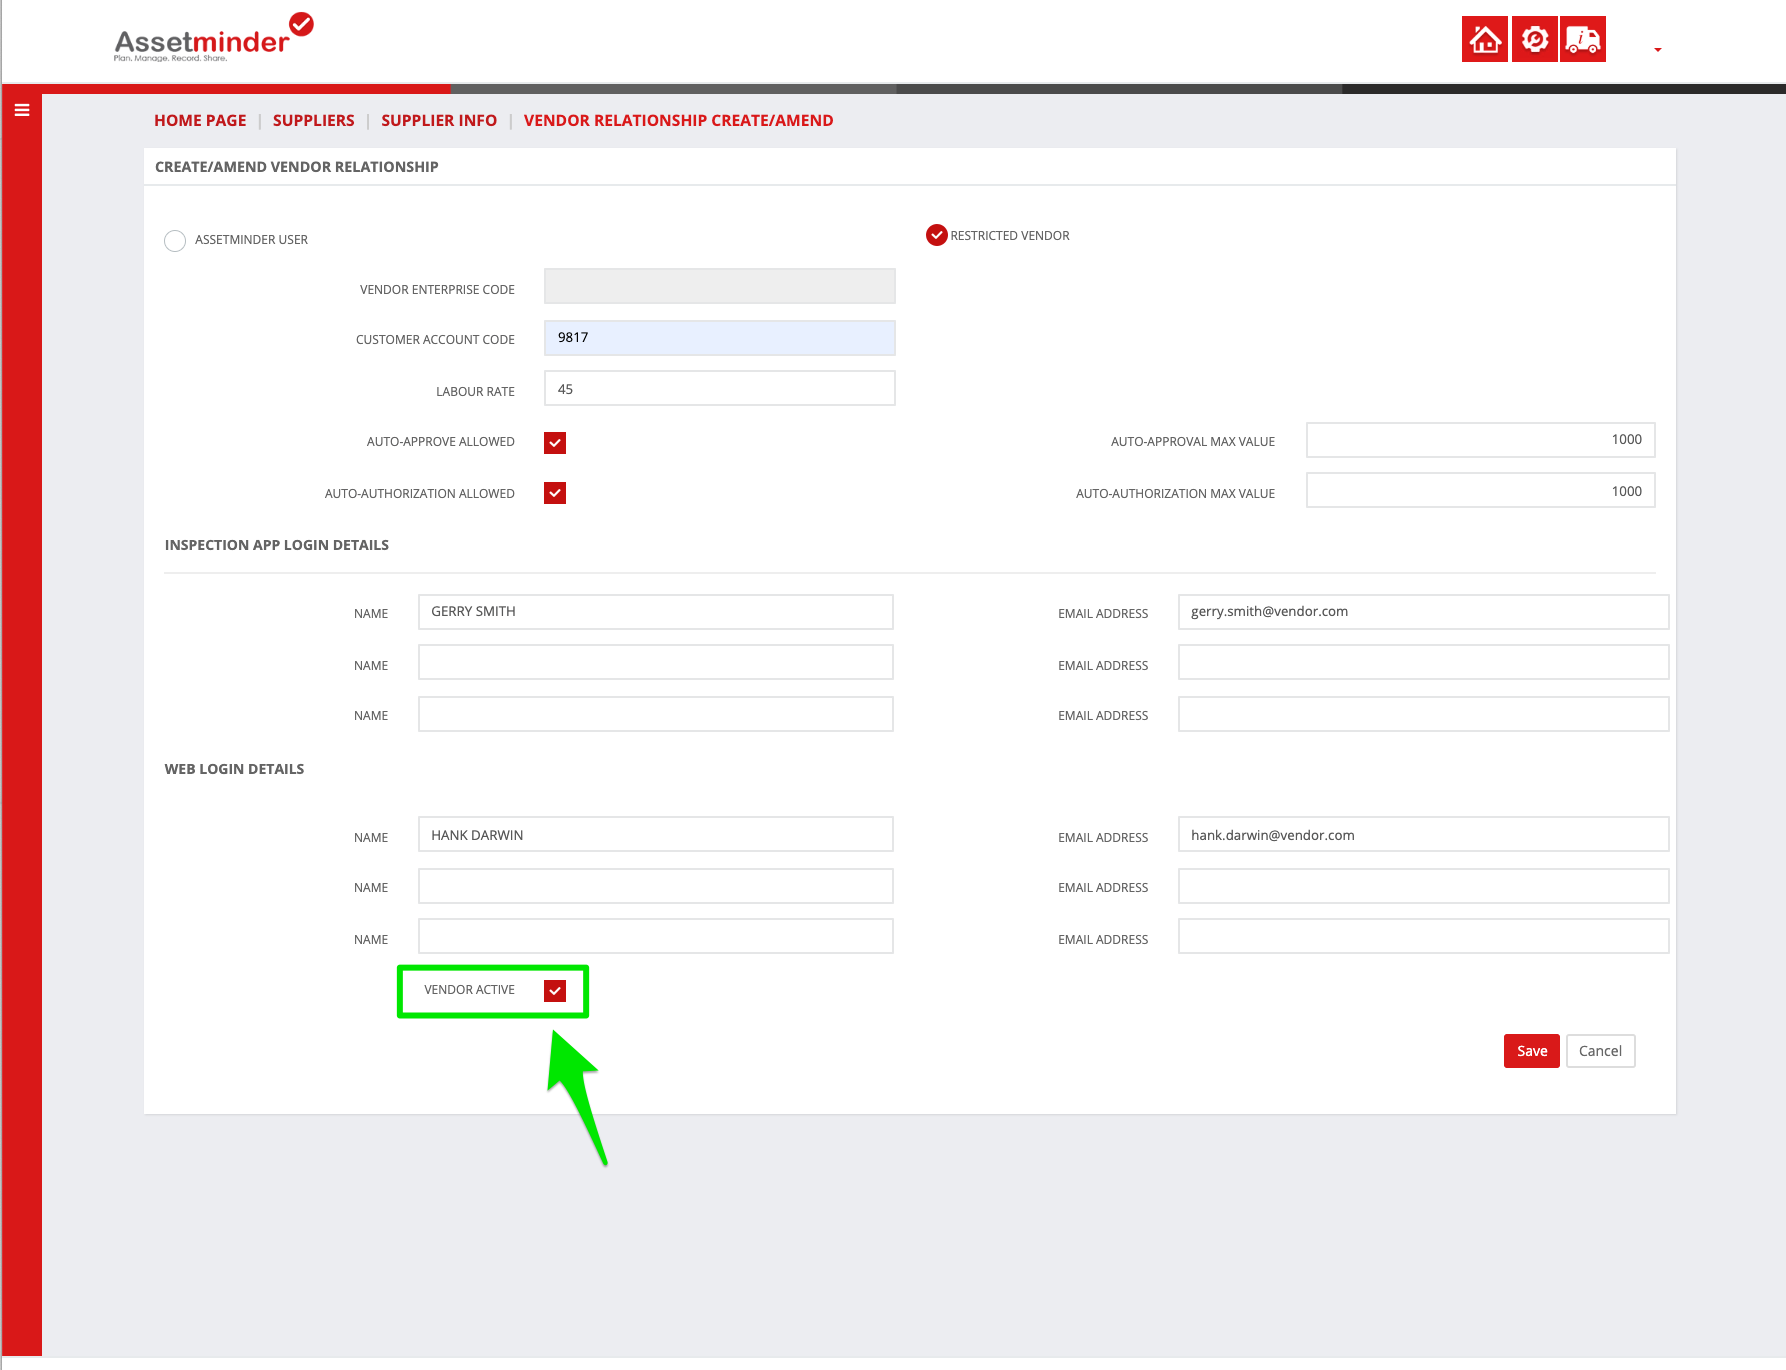Image resolution: width=1786 pixels, height=1370 pixels.
Task: Click the Labour Rate field
Action: pyautogui.click(x=720, y=388)
